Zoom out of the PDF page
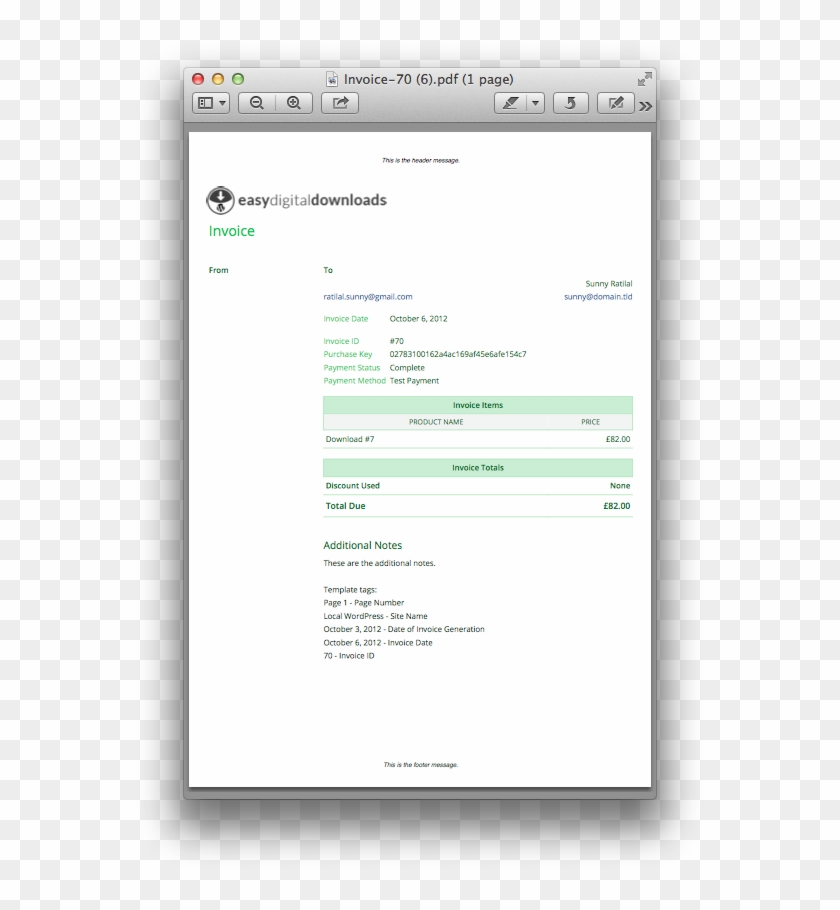 257,103
